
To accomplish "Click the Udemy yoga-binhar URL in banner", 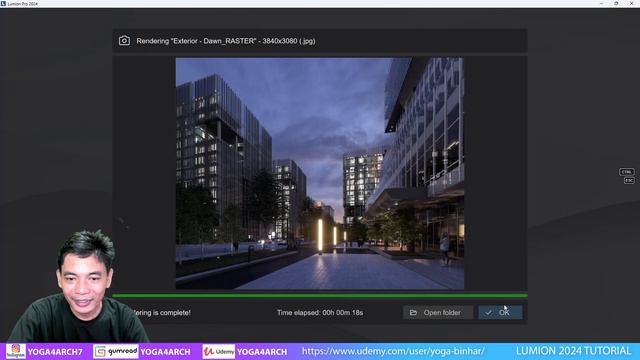I will tap(393, 351).
